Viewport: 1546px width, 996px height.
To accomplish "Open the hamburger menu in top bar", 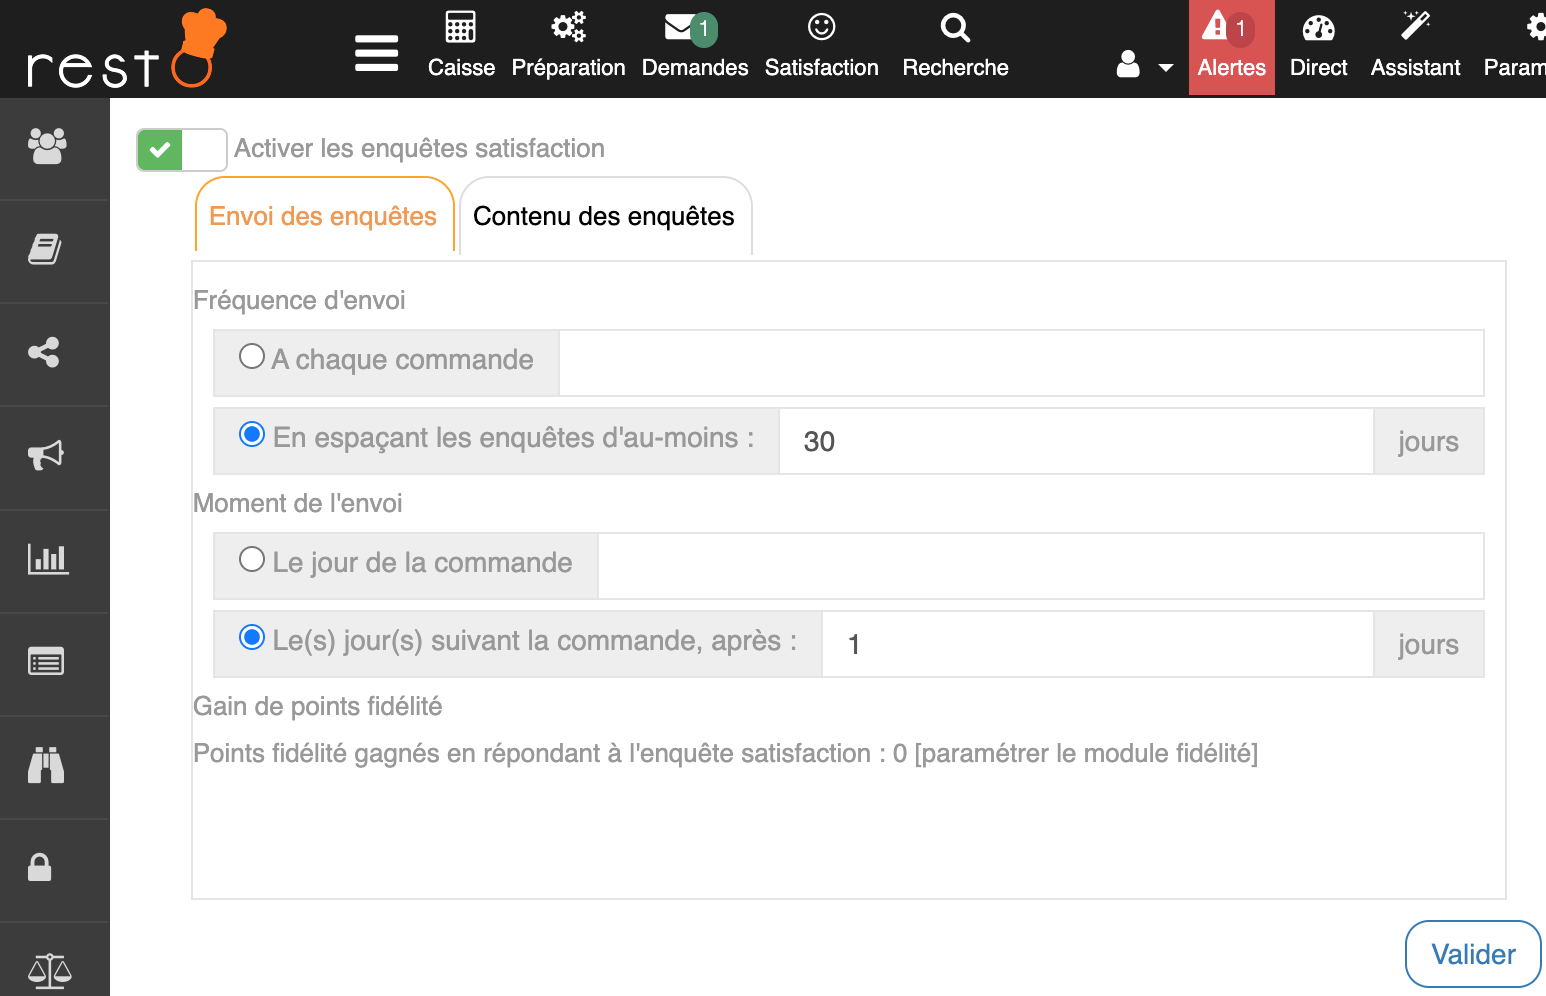I will click(x=376, y=53).
